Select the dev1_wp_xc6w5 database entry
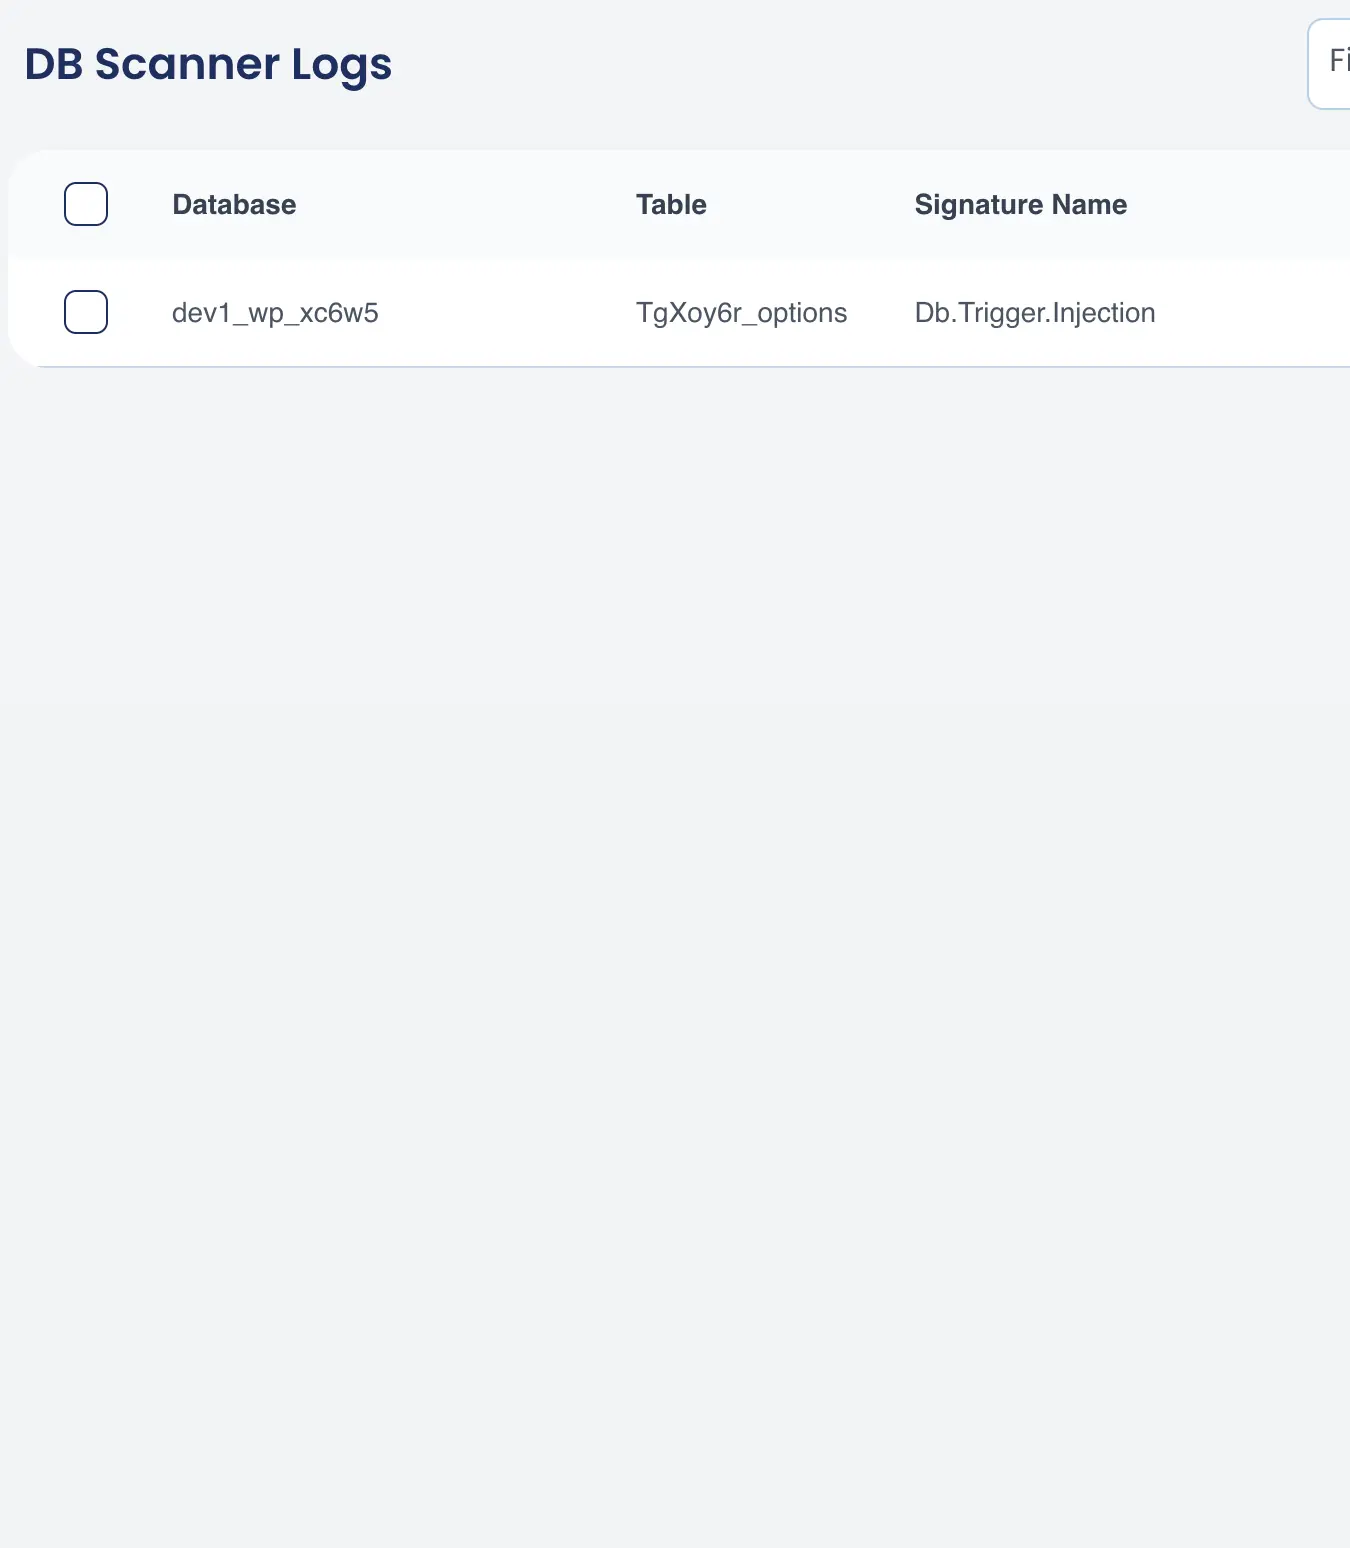 275,312
